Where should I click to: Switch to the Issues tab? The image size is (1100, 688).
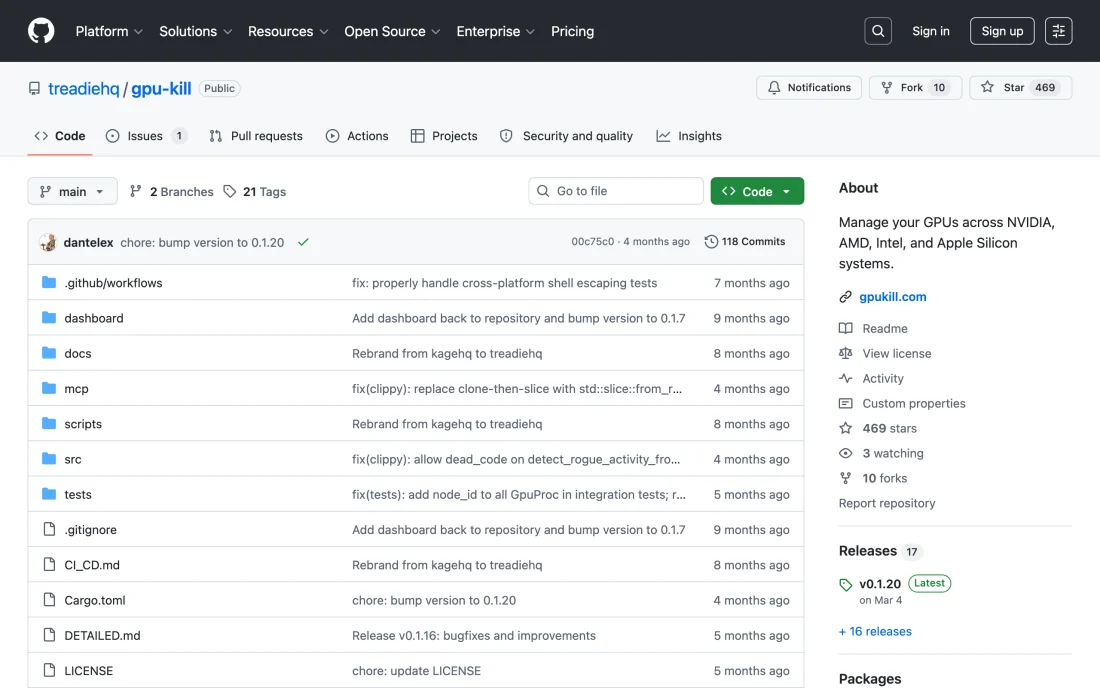146,136
